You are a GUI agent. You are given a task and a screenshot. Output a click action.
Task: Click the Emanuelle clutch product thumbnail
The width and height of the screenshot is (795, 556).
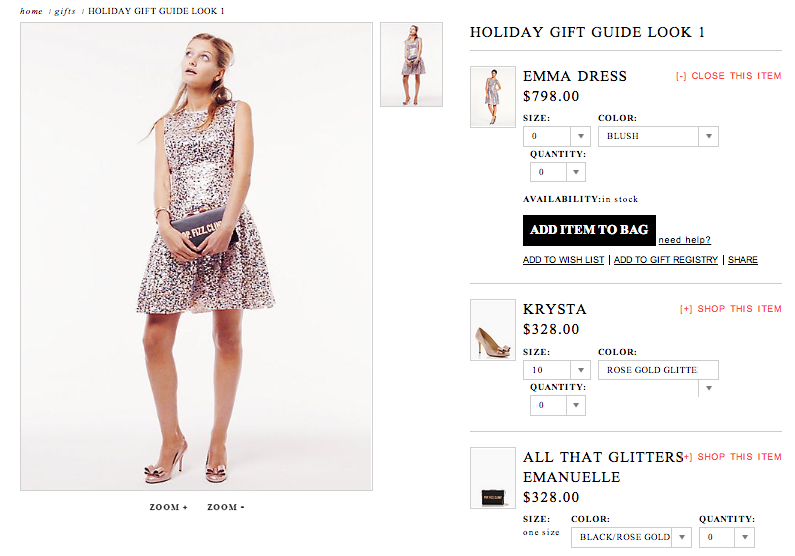(492, 478)
